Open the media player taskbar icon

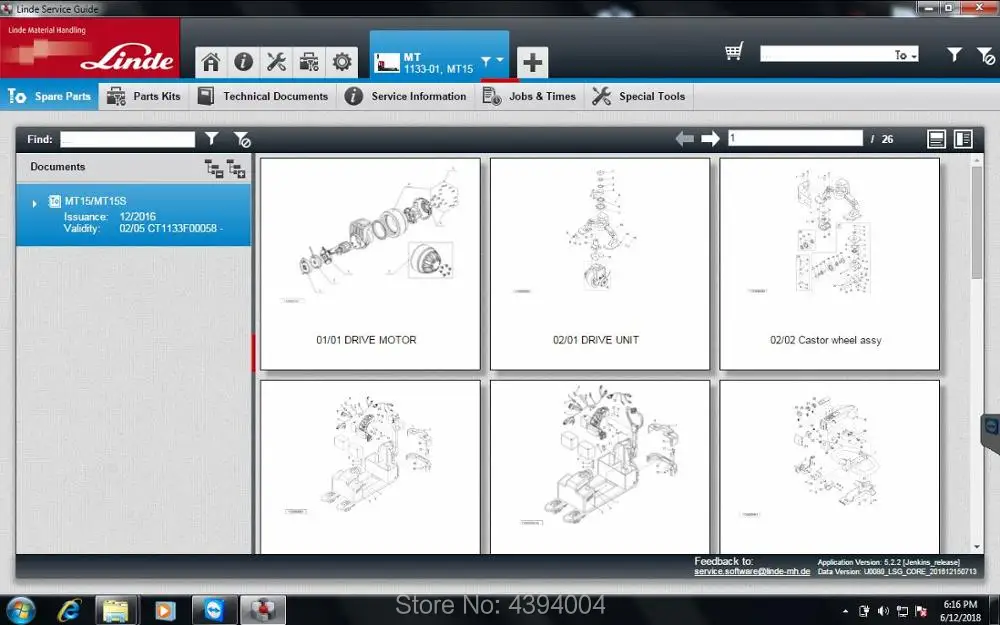[165, 611]
